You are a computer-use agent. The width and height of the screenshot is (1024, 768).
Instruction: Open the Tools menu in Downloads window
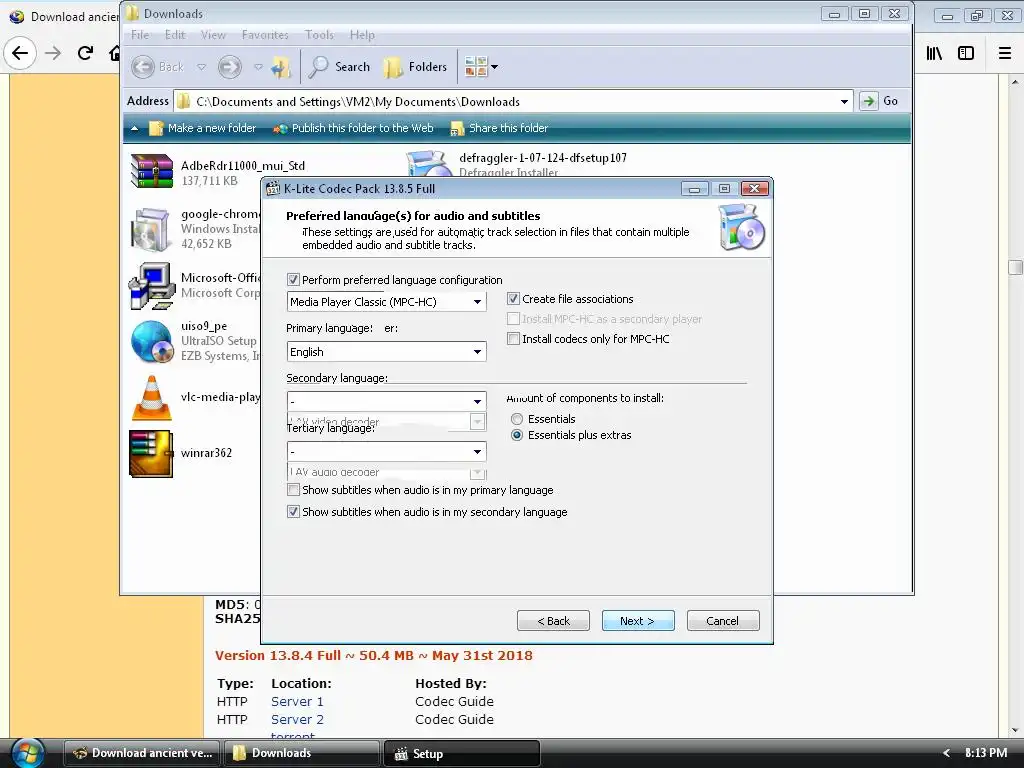pyautogui.click(x=319, y=35)
